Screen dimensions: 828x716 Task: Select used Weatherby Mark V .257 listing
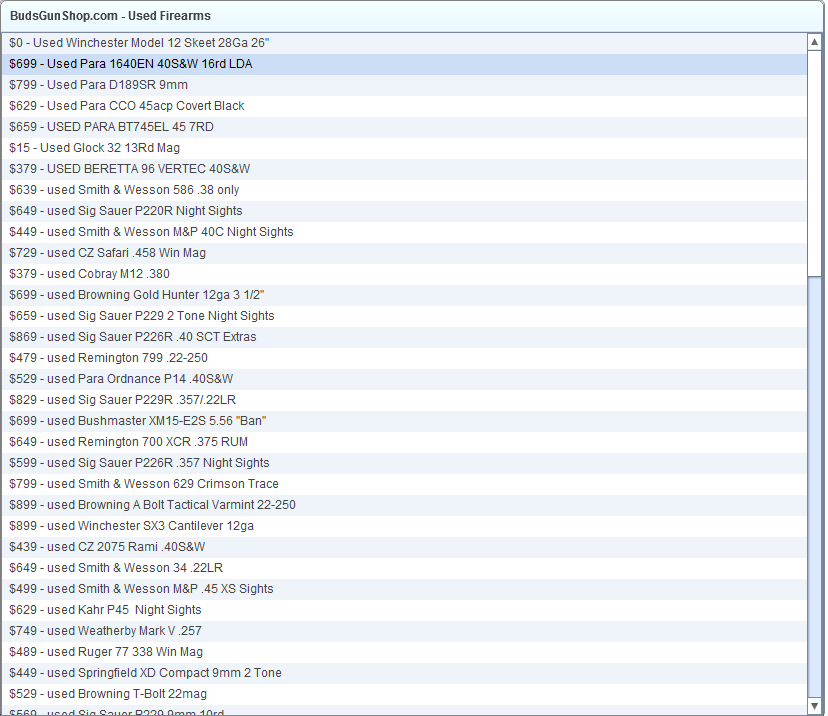404,631
